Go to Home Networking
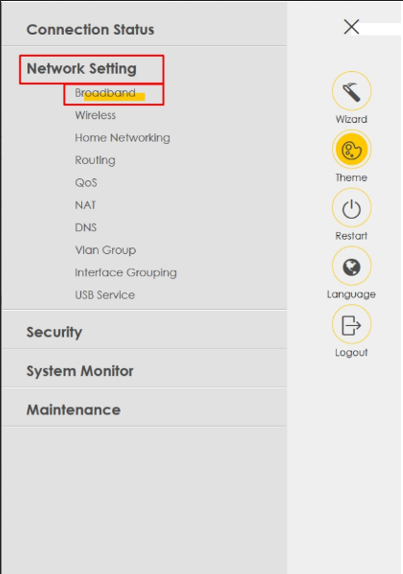The height and width of the screenshot is (574, 403). pyautogui.click(x=122, y=138)
